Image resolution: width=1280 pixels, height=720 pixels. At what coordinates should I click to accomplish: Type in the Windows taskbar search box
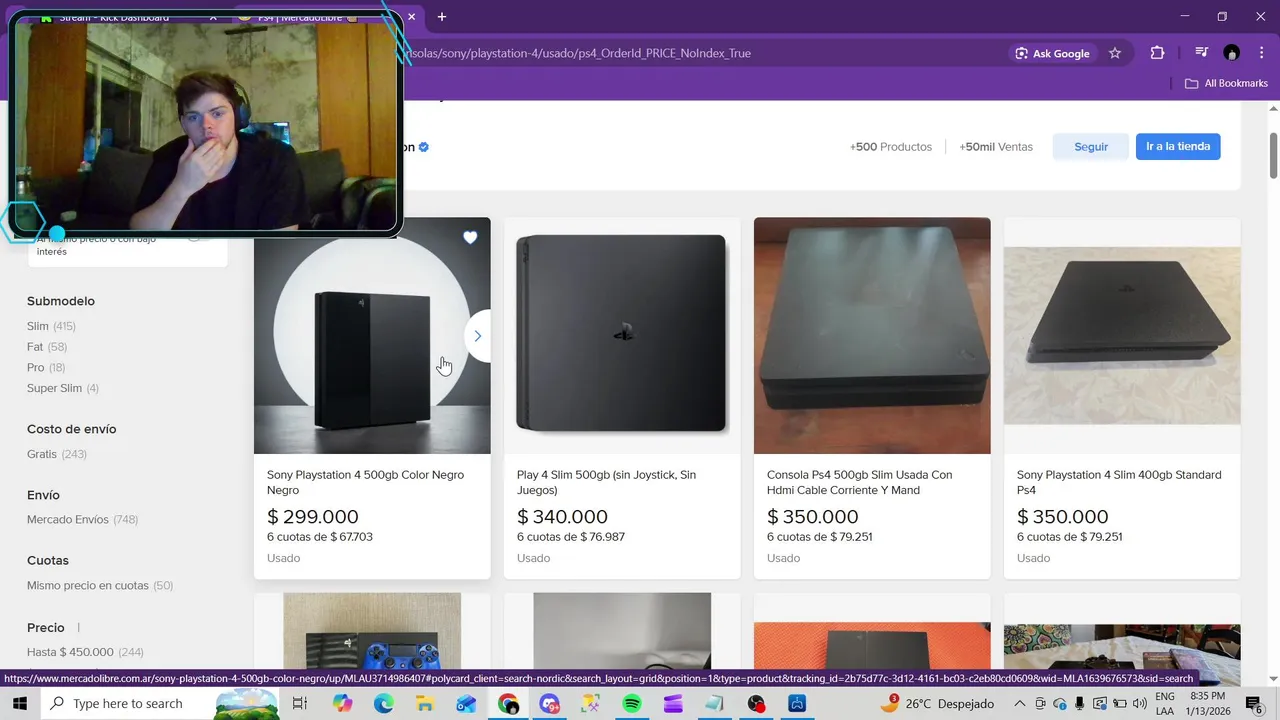coord(126,704)
